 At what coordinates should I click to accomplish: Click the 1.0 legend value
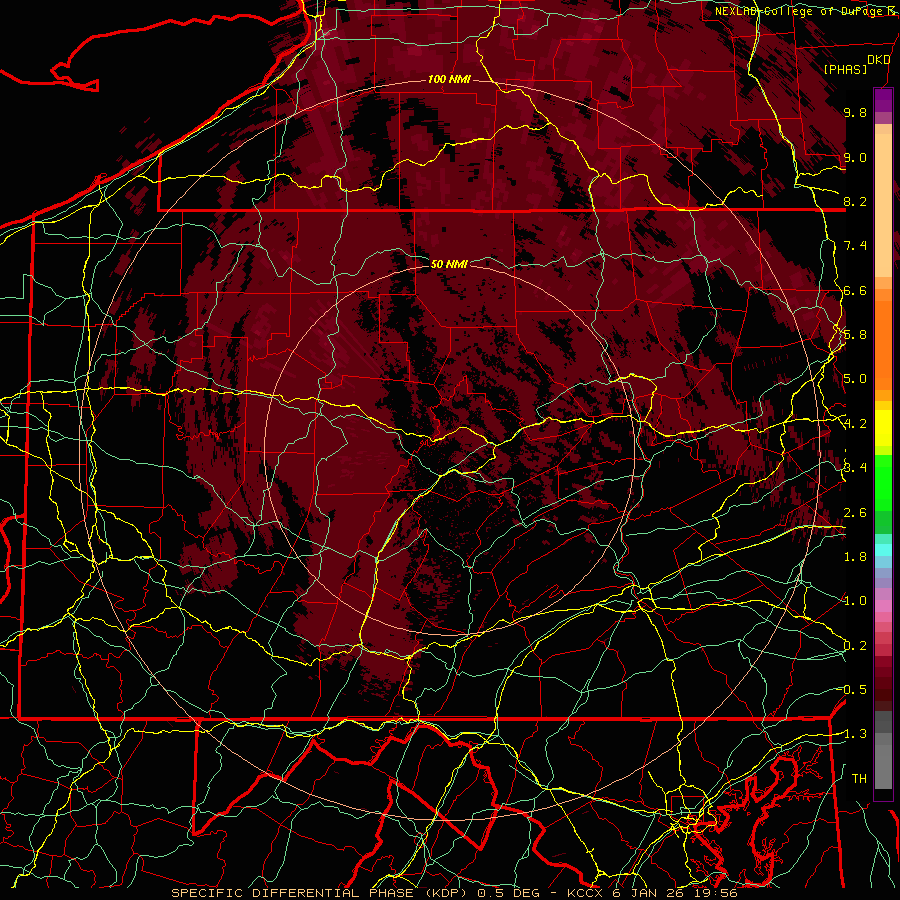pos(855,601)
